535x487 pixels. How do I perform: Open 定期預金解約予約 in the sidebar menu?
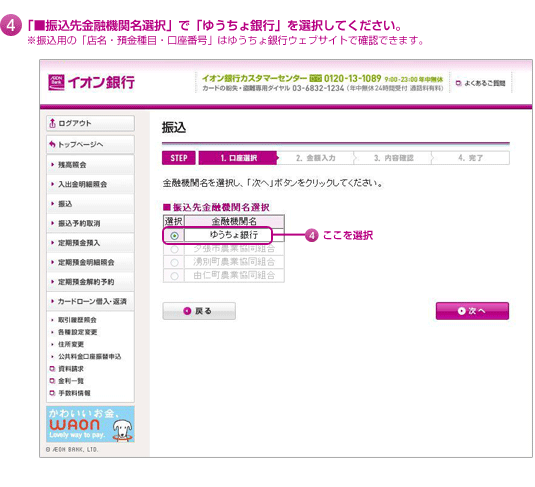pos(90,282)
